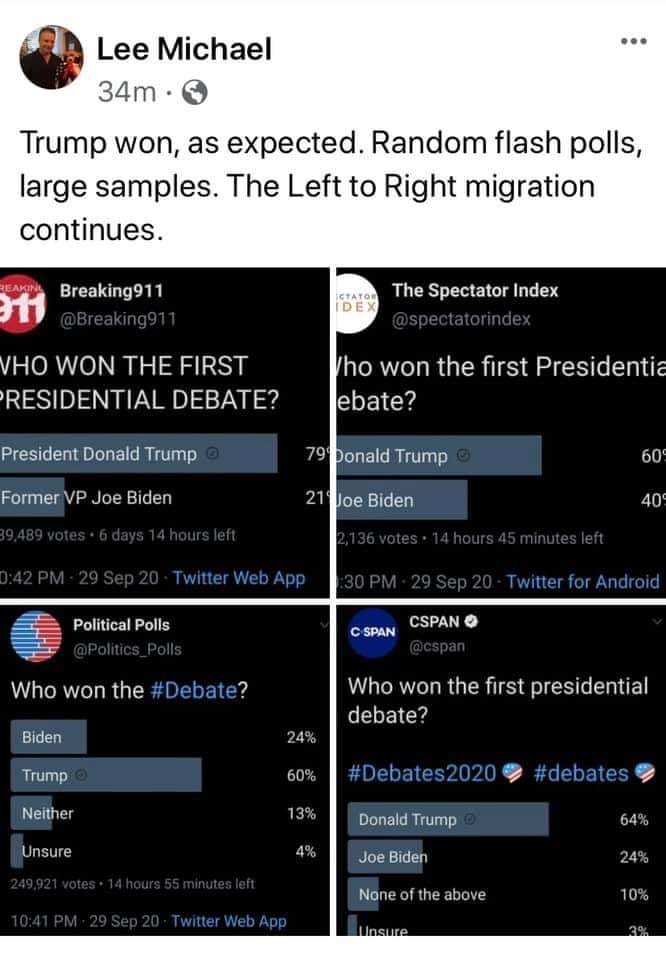Viewport: 666px width, 960px height.
Task: Open the Lee Michael profile name
Action: (184, 49)
